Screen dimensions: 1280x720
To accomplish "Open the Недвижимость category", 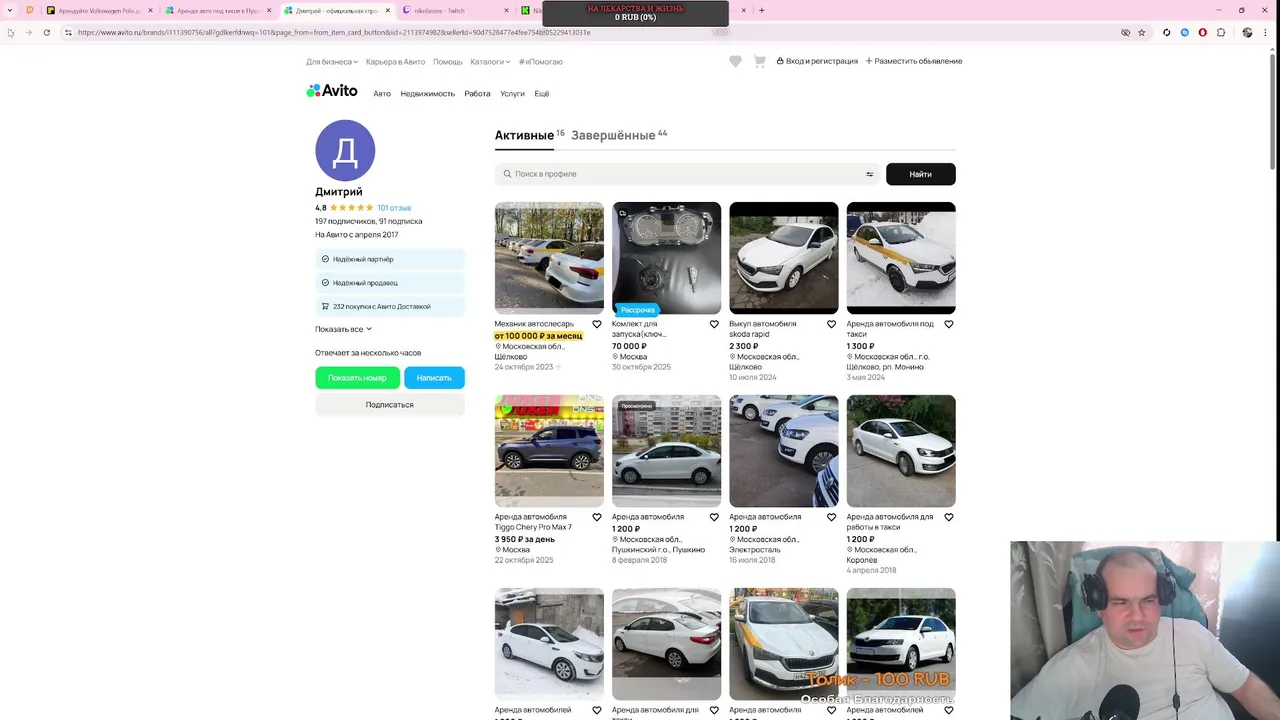I will point(427,94).
